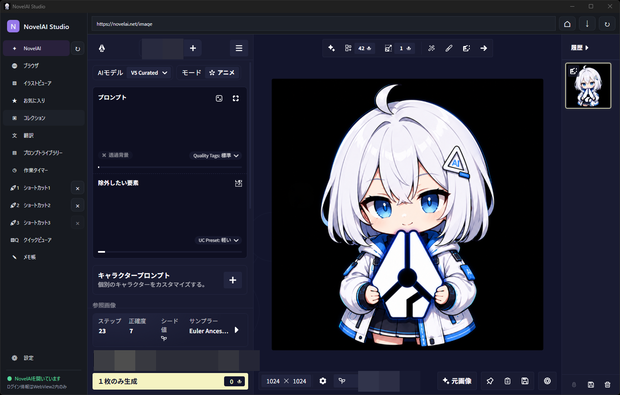Viewport: 620px width, 395px height.
Task: Click the 元画像 button
Action: pos(457,381)
